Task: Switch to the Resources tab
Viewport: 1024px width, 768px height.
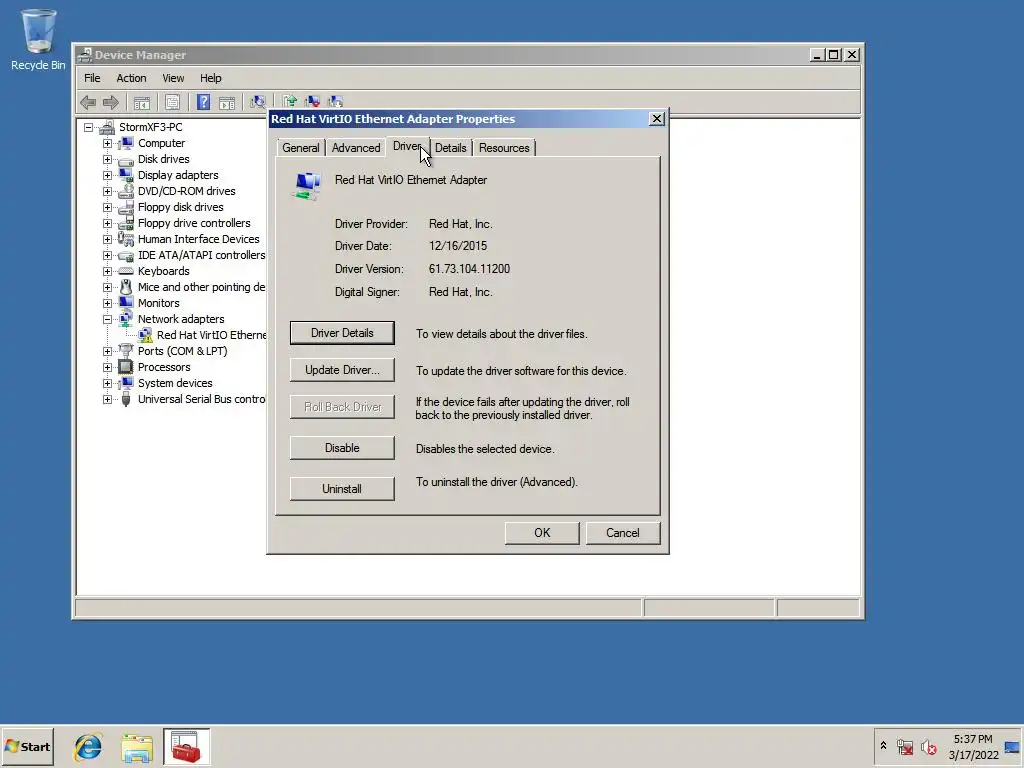Action: [x=504, y=148]
